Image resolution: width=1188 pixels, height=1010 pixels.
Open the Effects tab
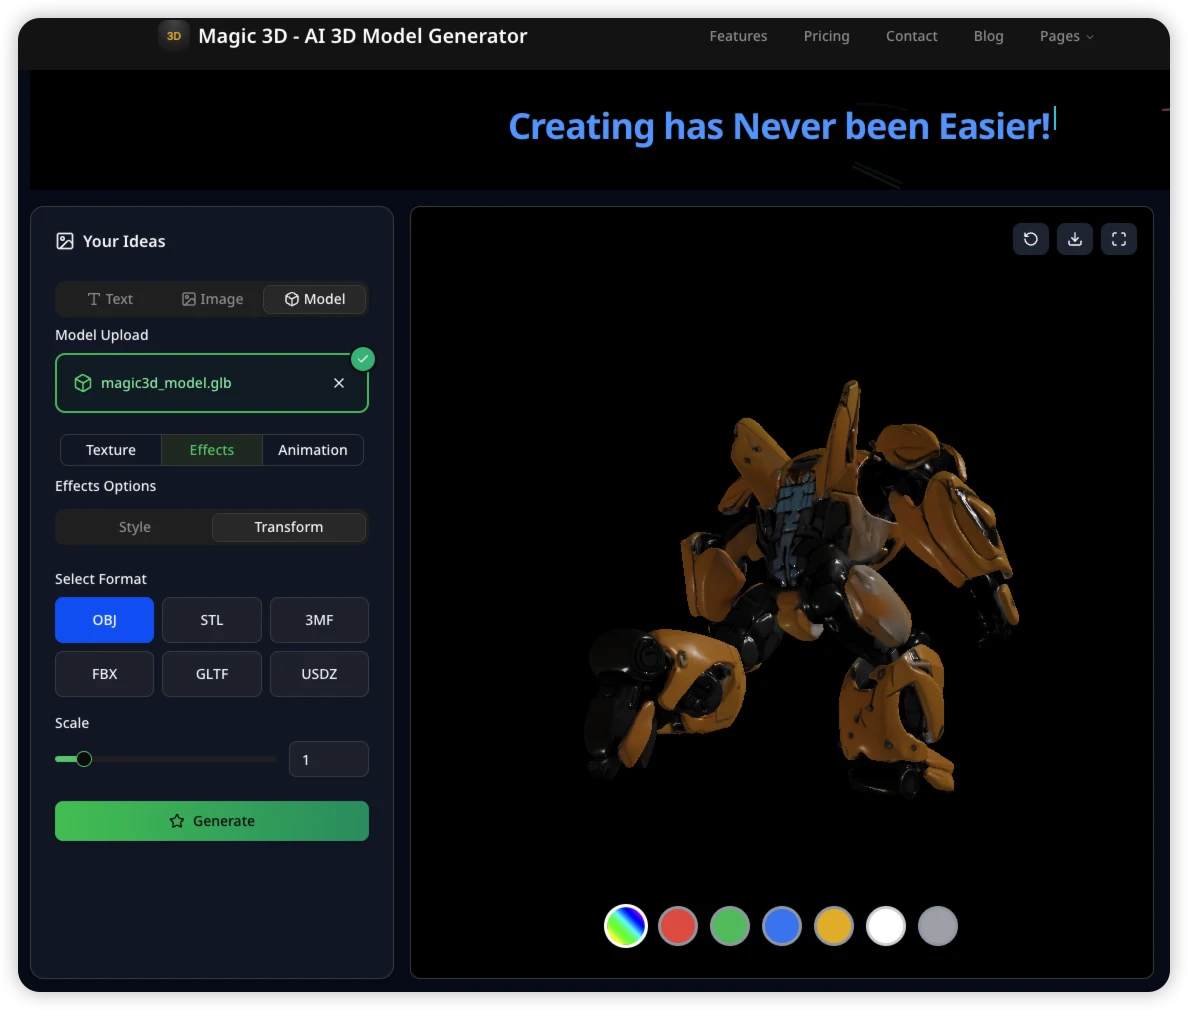pos(211,450)
